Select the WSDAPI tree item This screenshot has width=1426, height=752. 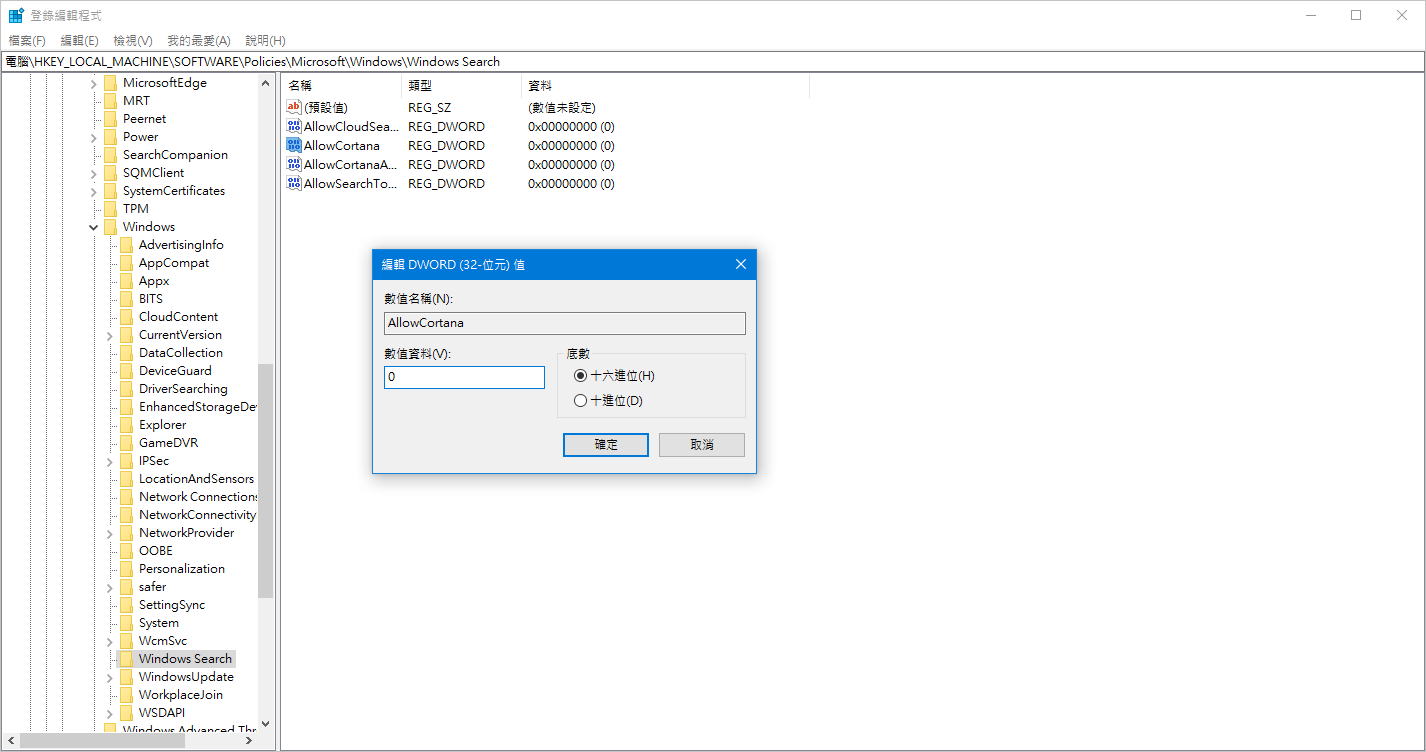[x=162, y=713]
